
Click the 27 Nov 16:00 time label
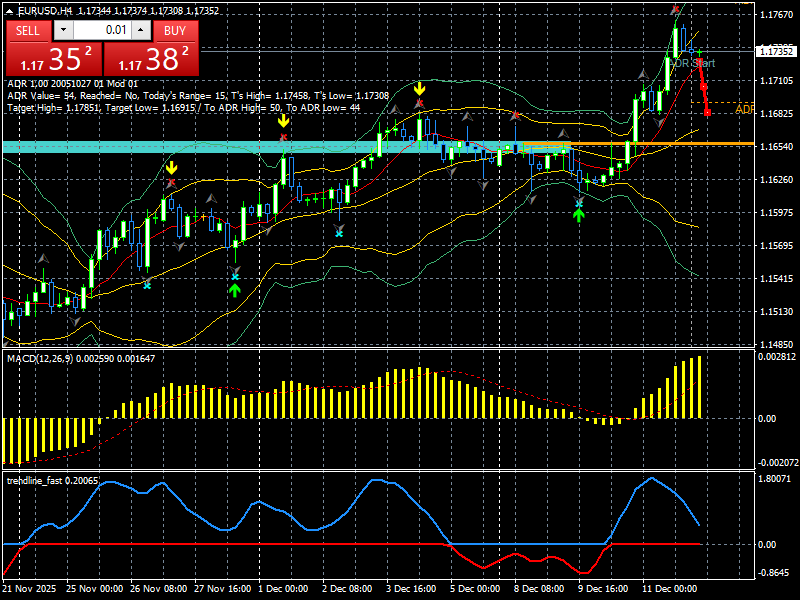pyautogui.click(x=222, y=589)
